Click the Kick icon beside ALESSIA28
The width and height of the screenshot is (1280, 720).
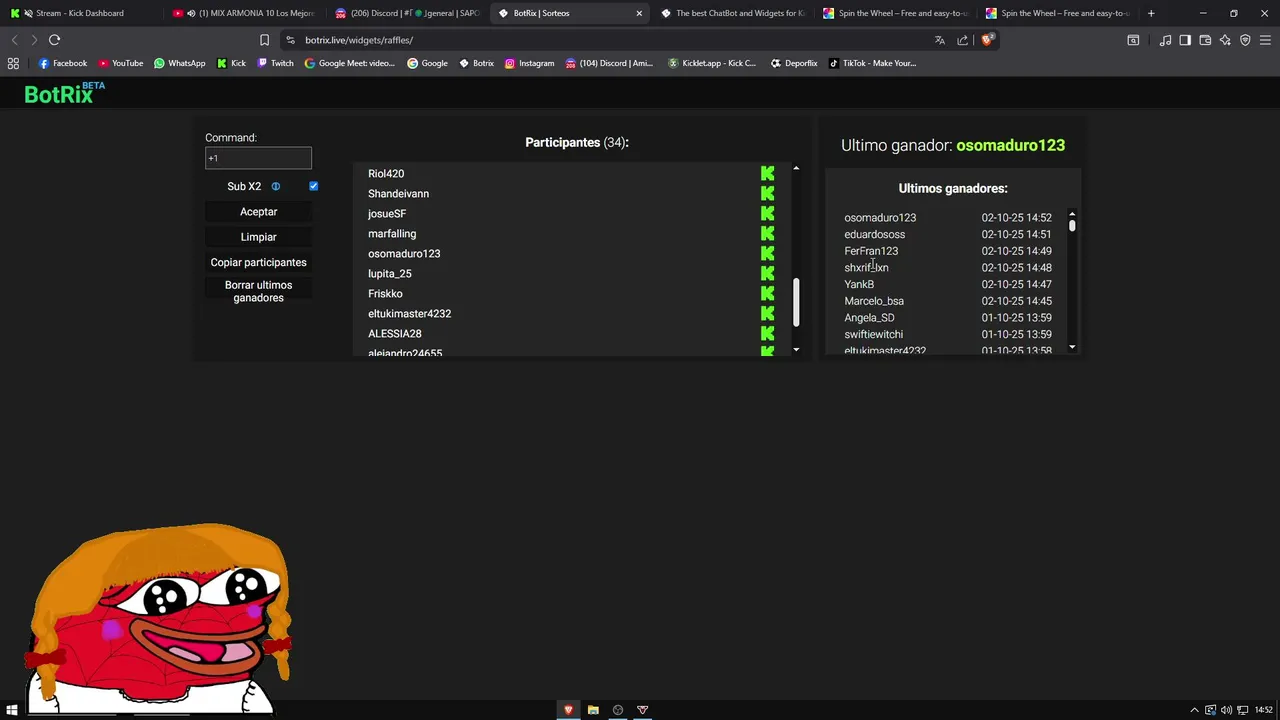pyautogui.click(x=767, y=334)
